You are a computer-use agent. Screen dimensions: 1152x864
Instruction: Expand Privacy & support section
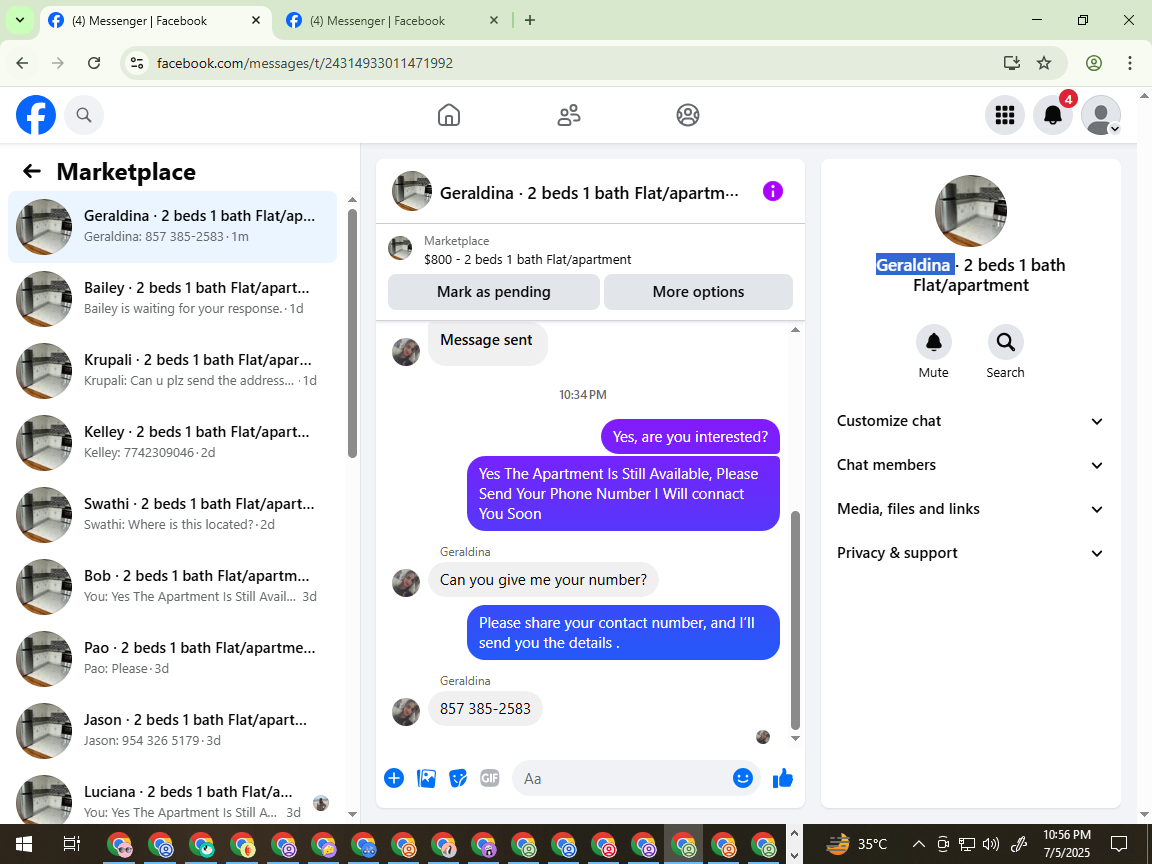click(x=971, y=553)
